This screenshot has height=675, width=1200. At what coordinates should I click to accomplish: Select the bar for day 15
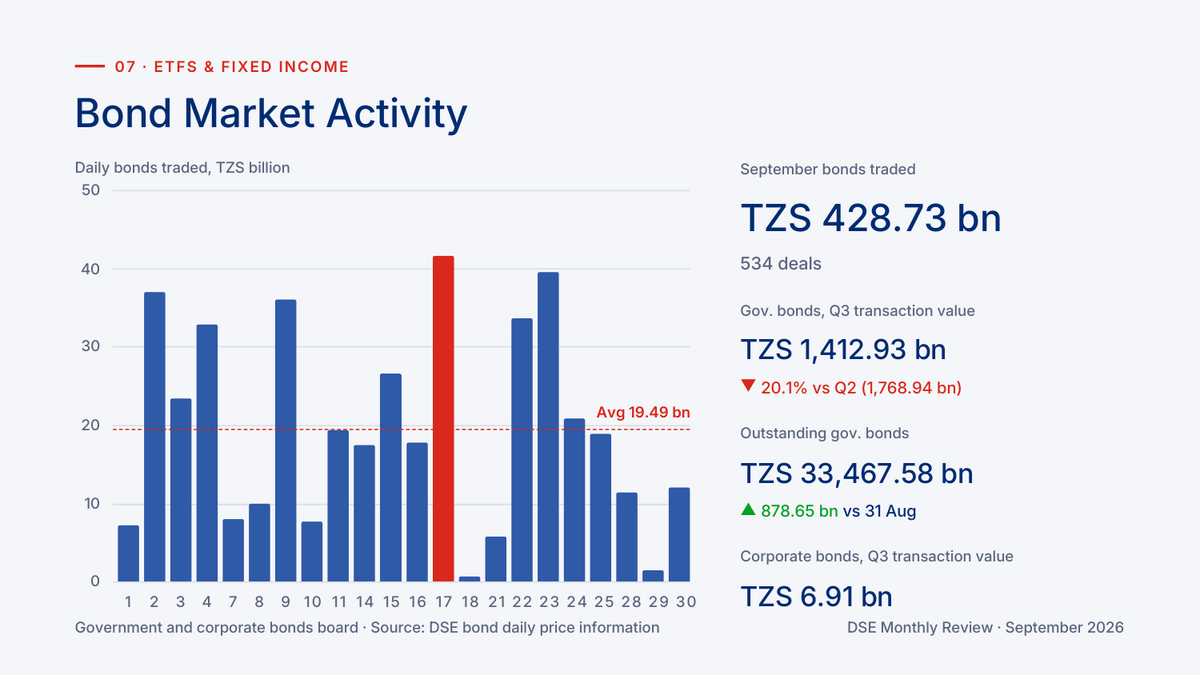pyautogui.click(x=391, y=477)
